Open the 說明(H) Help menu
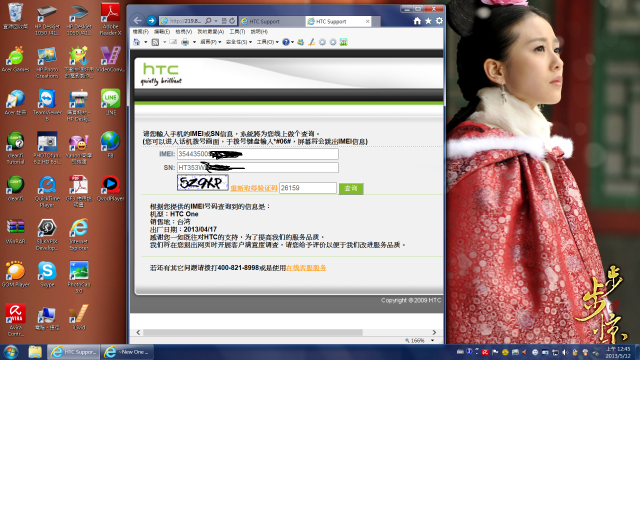 coord(259,31)
